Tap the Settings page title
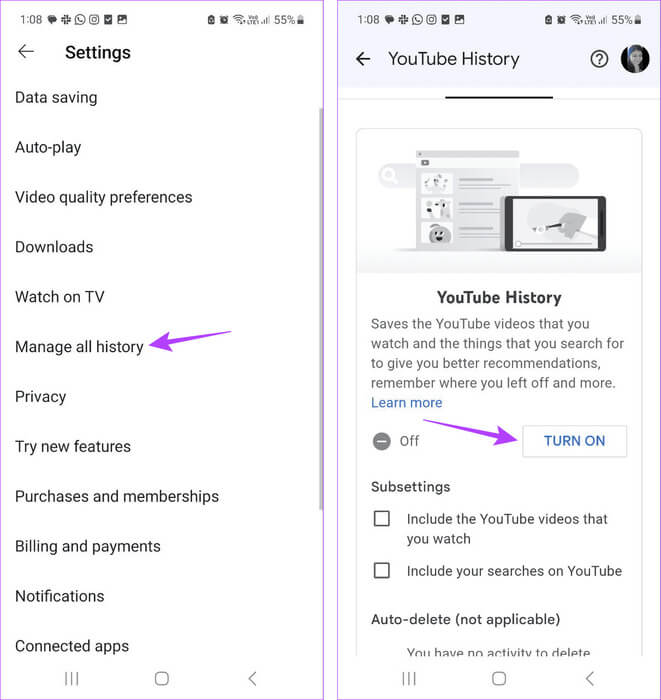661x700 pixels. click(x=98, y=53)
